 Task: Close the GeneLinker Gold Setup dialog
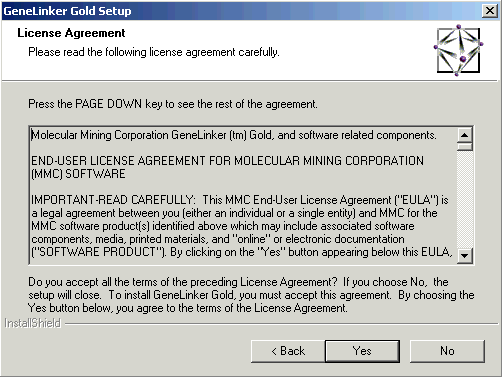(490, 11)
